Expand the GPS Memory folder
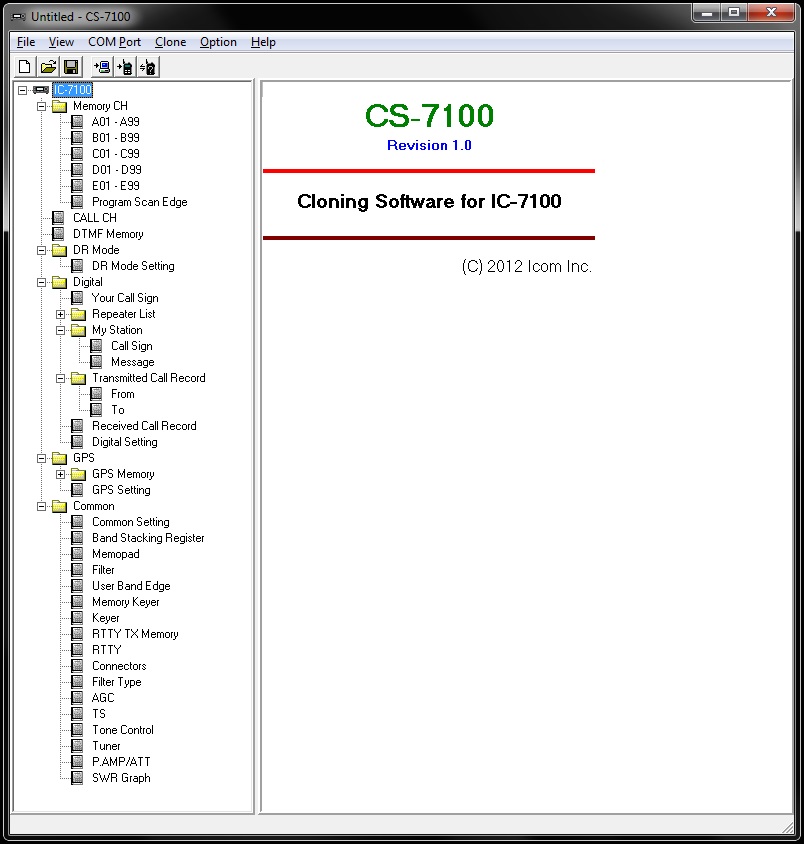 click(60, 474)
